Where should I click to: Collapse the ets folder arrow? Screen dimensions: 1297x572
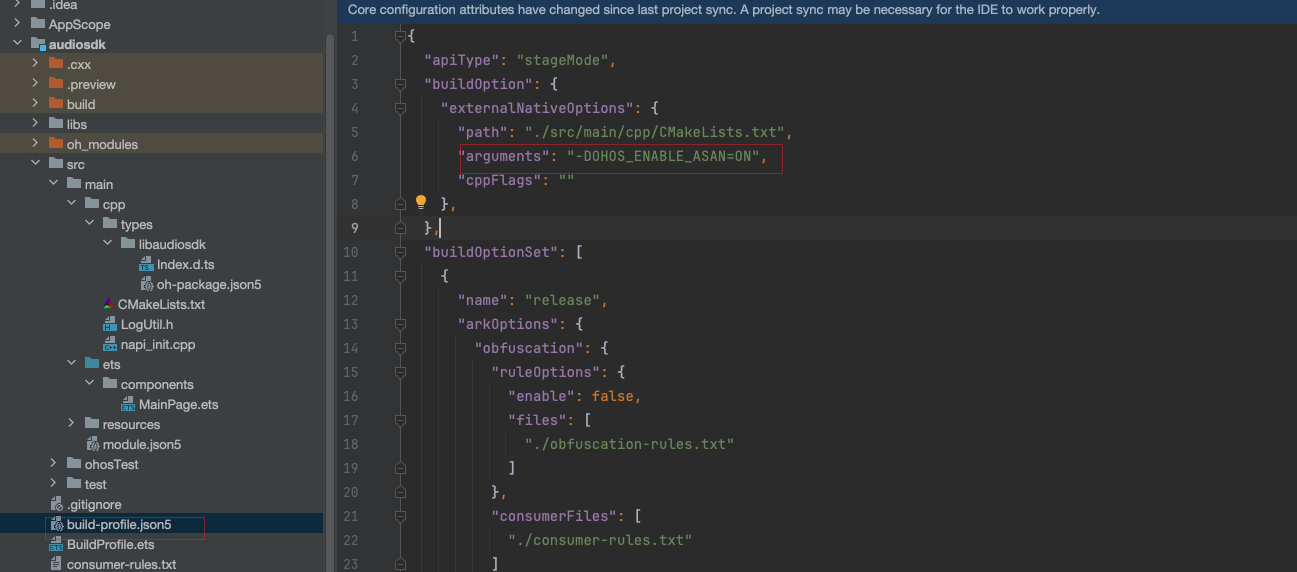(71, 364)
